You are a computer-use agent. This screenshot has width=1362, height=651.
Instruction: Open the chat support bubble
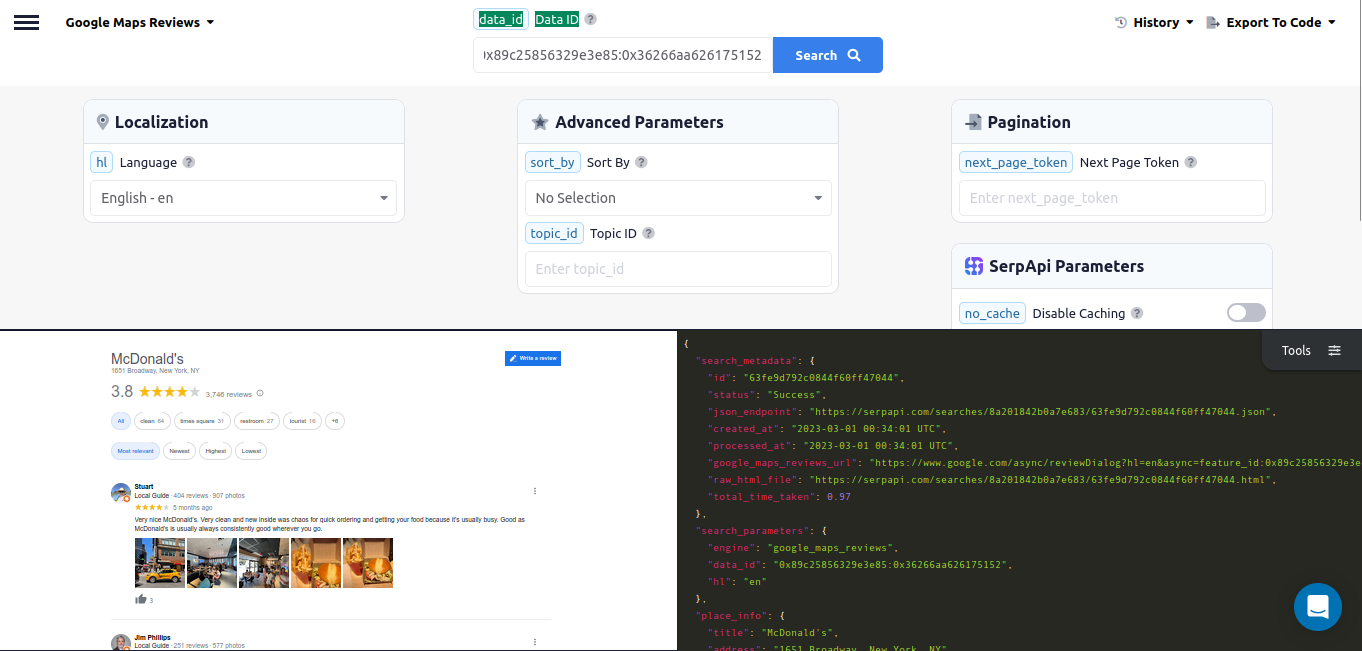(x=1317, y=607)
